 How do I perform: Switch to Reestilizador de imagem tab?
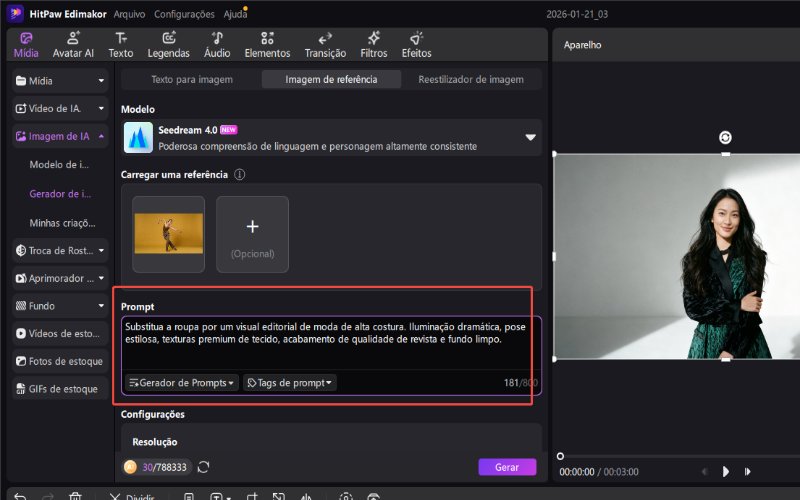[x=470, y=80]
